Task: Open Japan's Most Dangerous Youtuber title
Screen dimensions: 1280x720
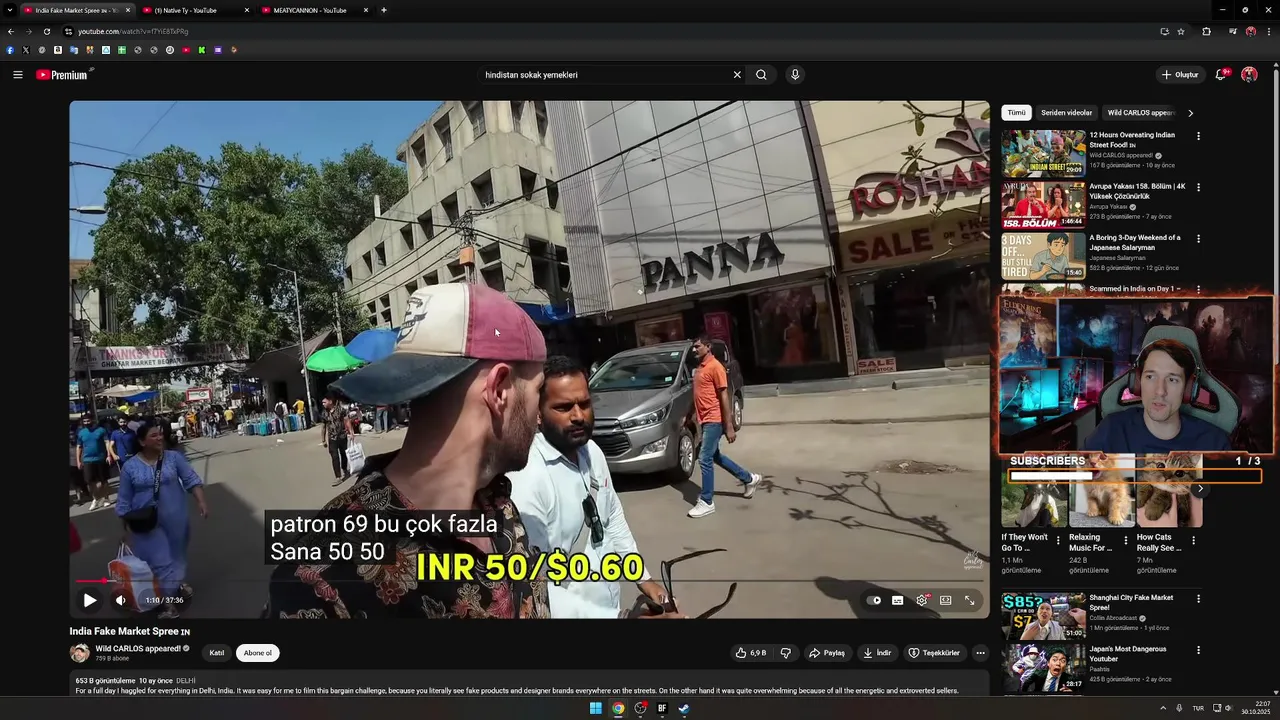Action: tap(1128, 653)
